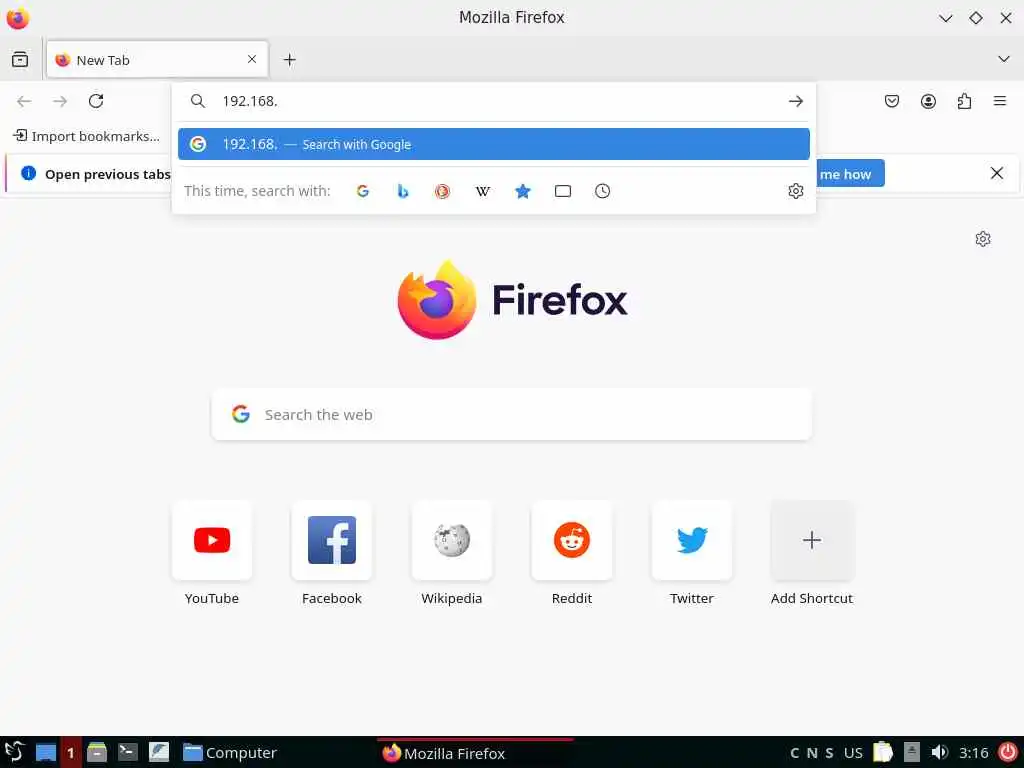Click the Go arrow in the address bar
1024x768 pixels.
[795, 101]
